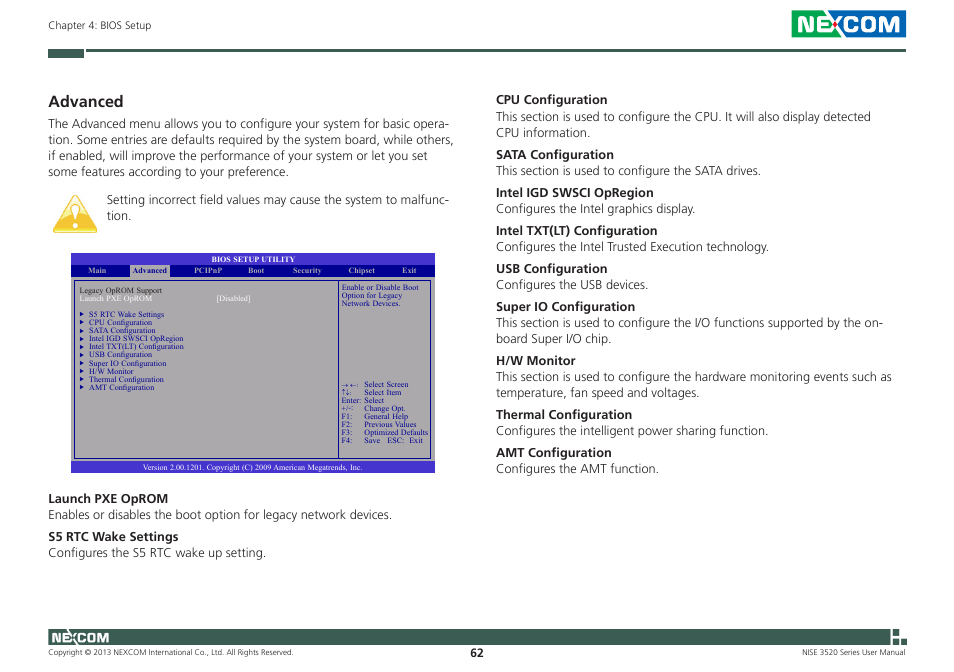Click the 'Super IO Configuration' heading in right column
Viewport: 954px width, 672px height.
pos(565,307)
